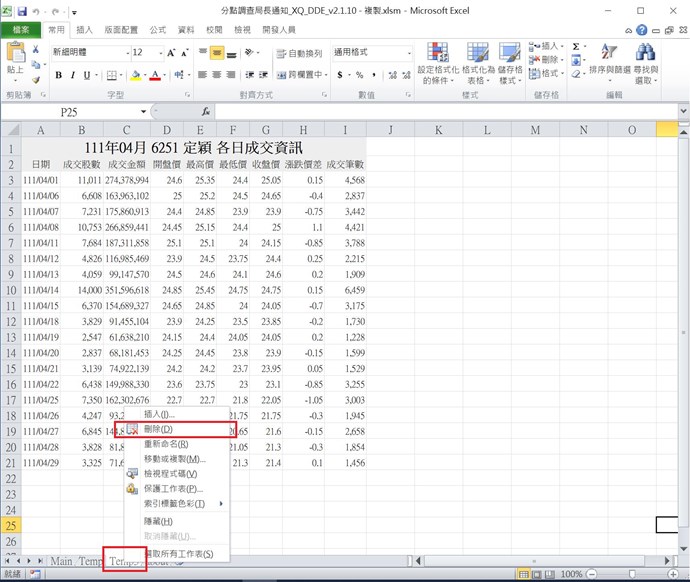The height and width of the screenshot is (582, 690).
Task: Click the Find & Select (尋找與選取) binoculars icon
Action: pos(645,62)
